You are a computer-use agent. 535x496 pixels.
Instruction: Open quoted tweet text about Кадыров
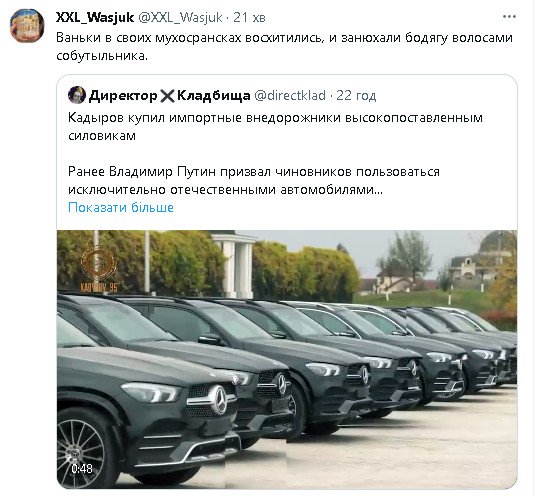(275, 127)
